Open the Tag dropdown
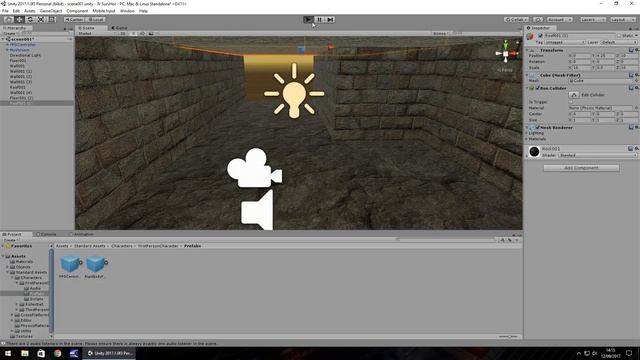 coord(565,42)
